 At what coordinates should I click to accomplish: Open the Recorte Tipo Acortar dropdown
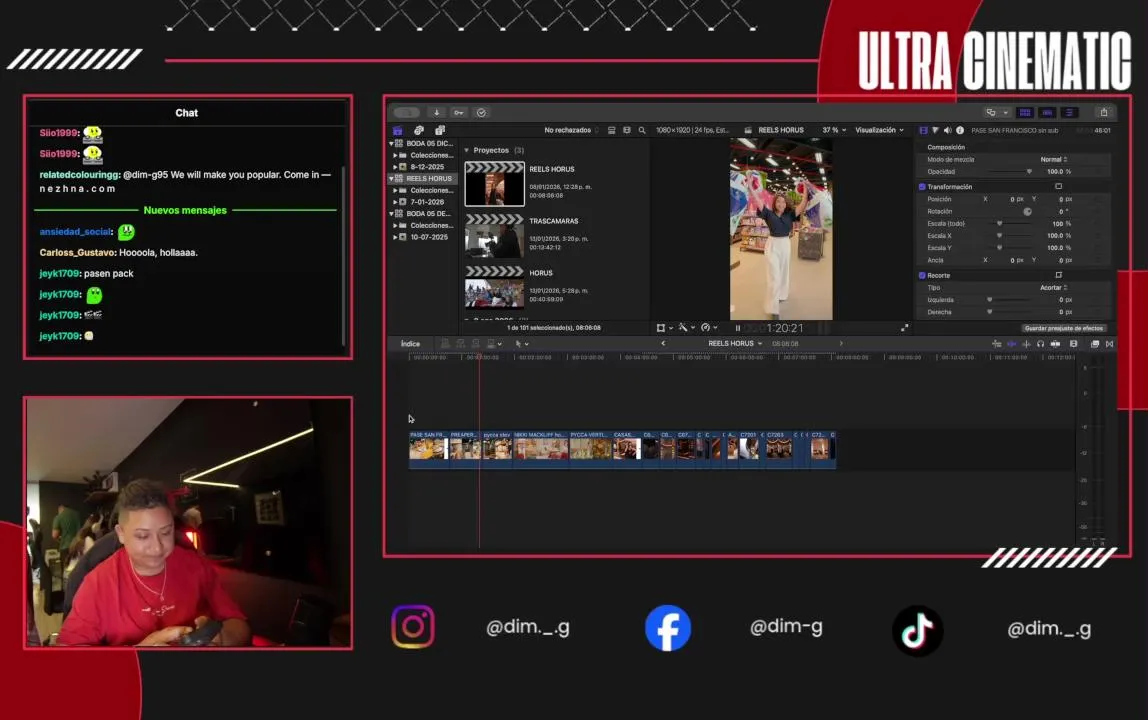[x=1054, y=288]
